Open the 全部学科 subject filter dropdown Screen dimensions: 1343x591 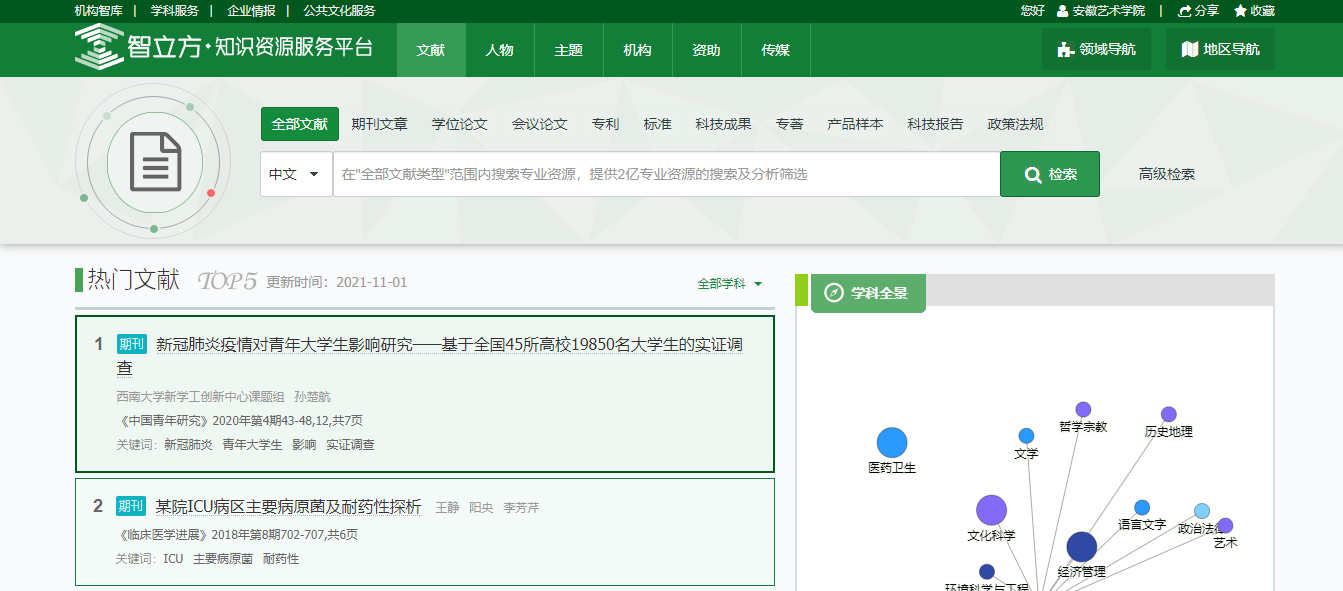click(x=730, y=284)
